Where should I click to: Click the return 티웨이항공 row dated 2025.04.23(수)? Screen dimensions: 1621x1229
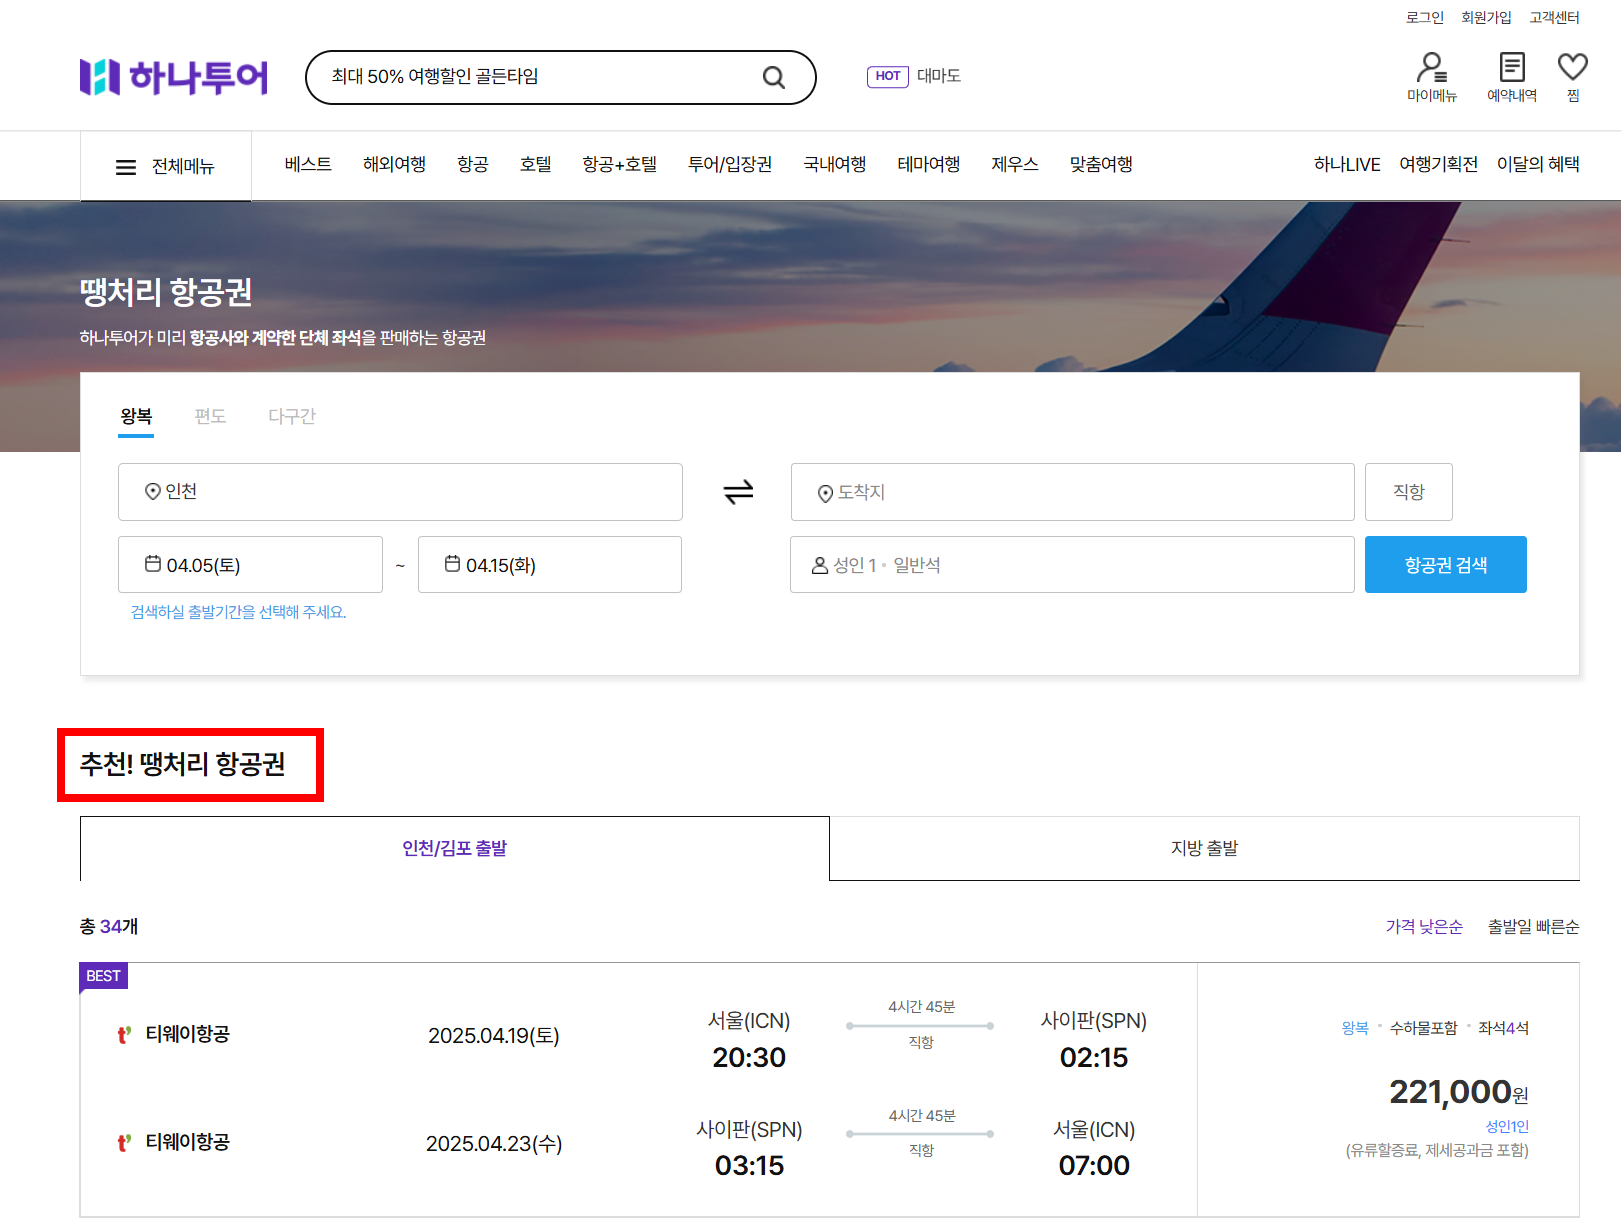638,1143
